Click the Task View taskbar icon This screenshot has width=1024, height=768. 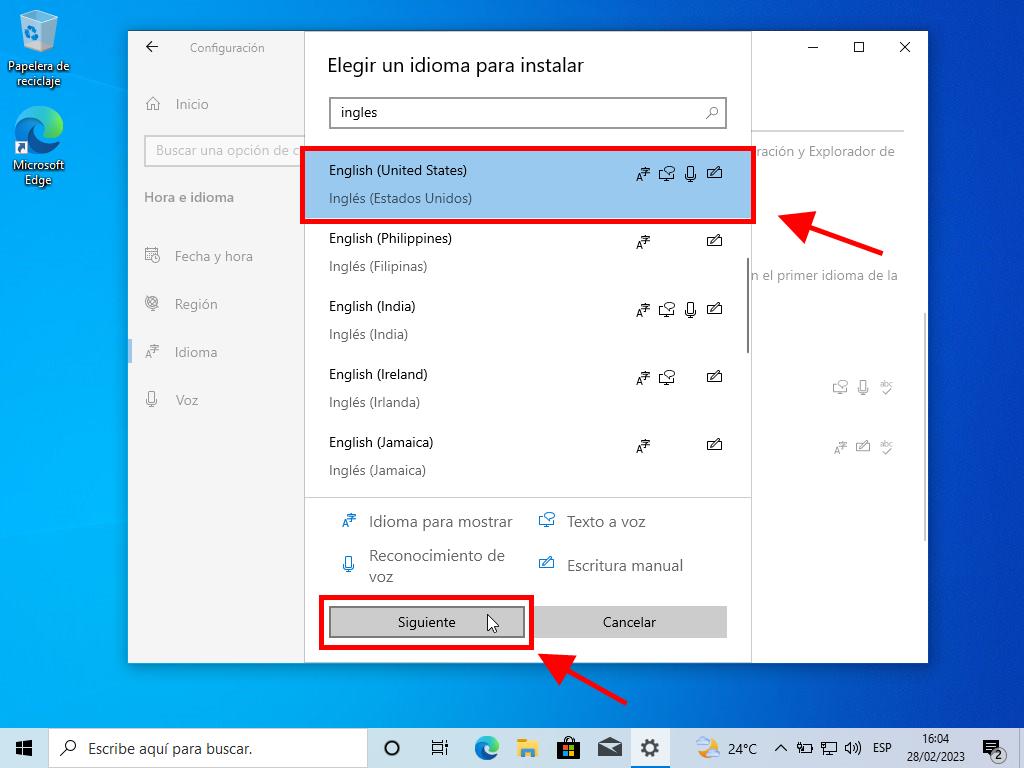[x=439, y=748]
